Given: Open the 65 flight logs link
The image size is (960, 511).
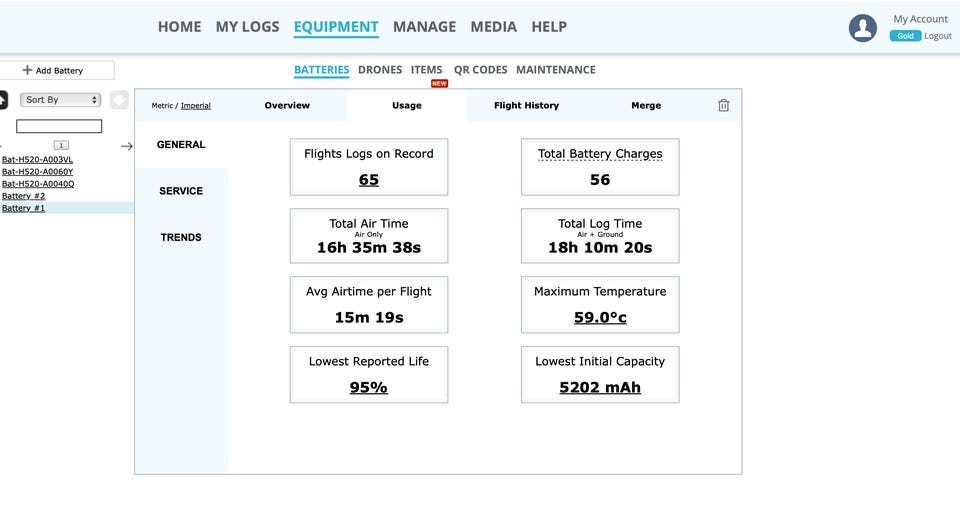Looking at the screenshot, I should click(x=369, y=180).
